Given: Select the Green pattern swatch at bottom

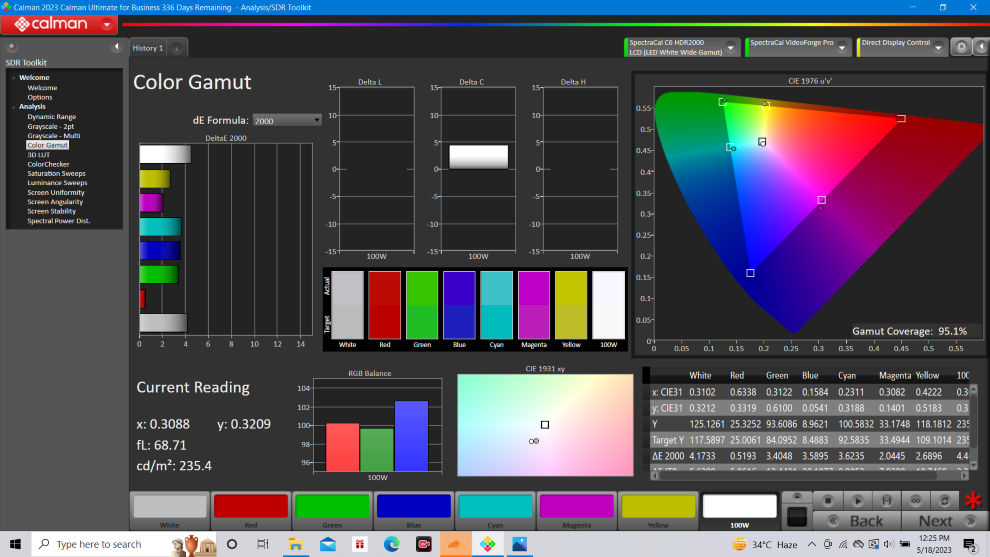Looking at the screenshot, I should [x=332, y=510].
